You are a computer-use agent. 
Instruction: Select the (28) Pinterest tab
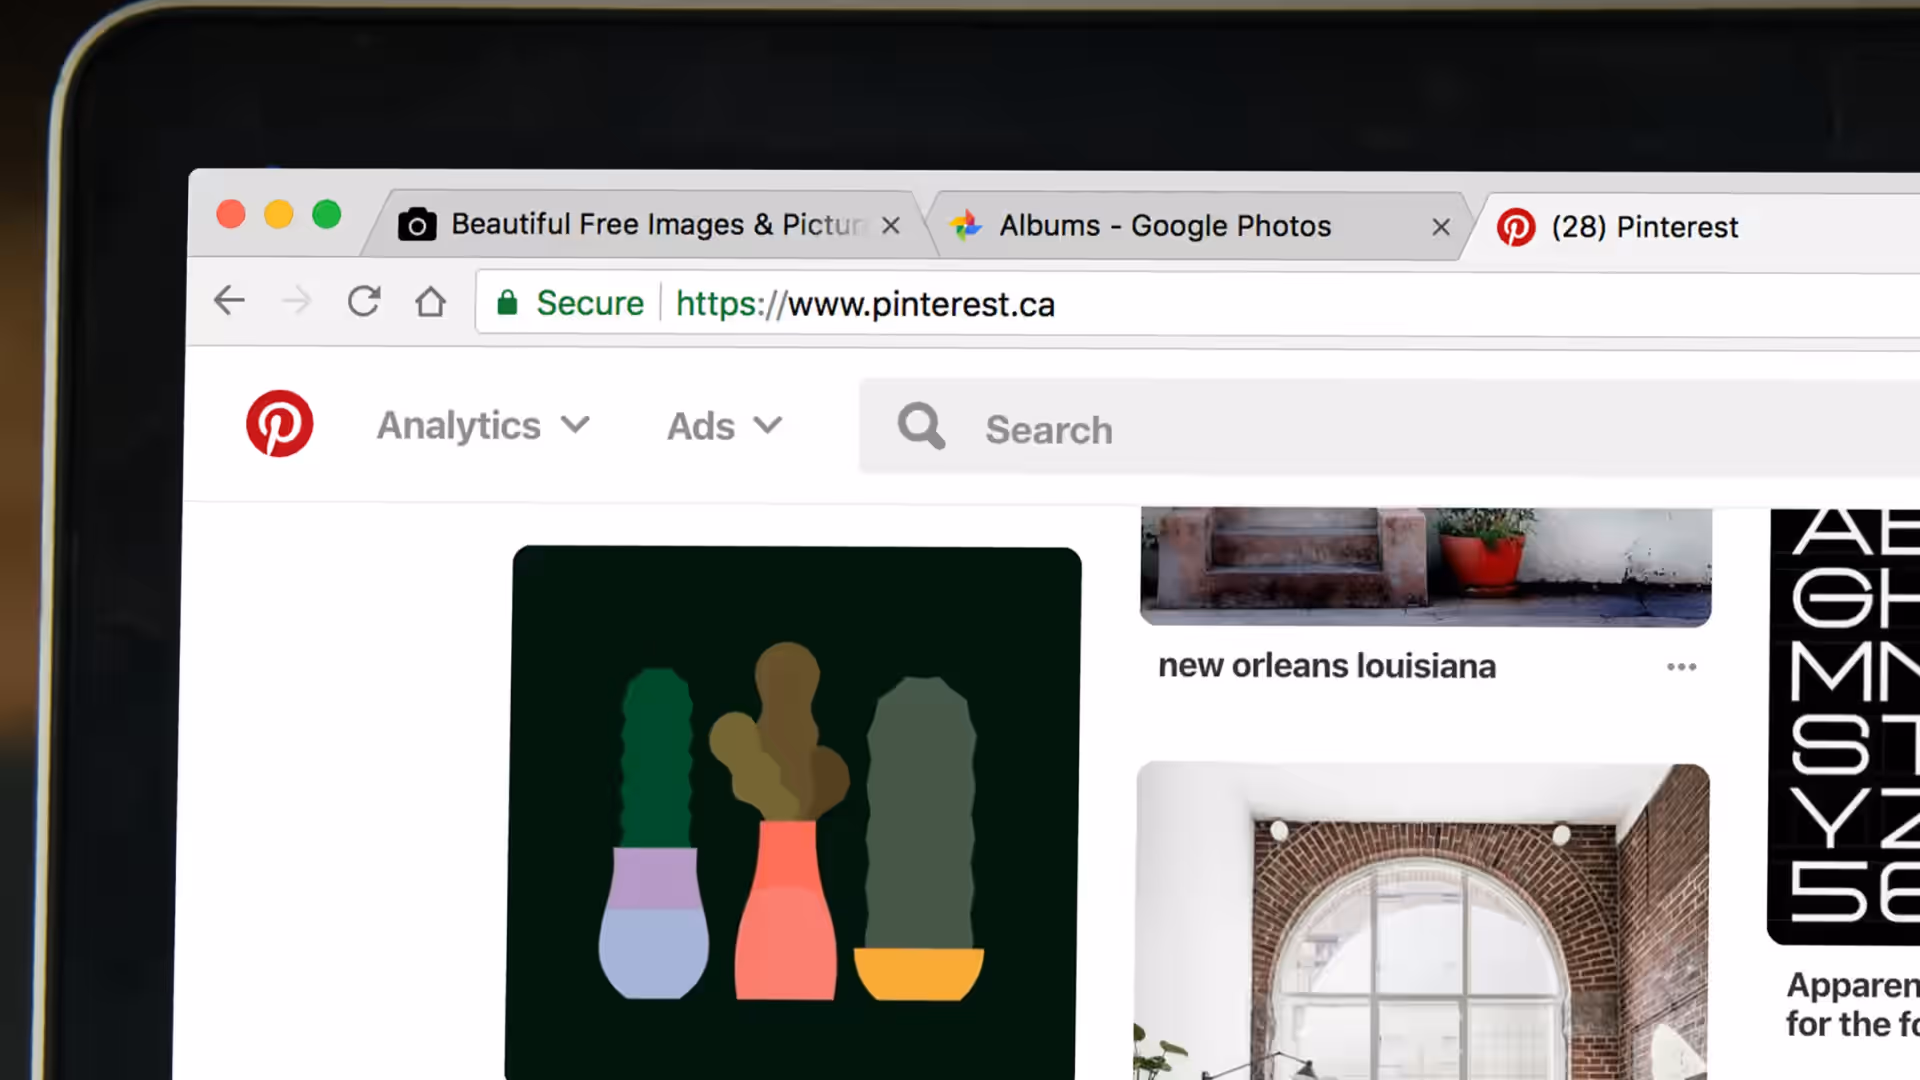[x=1645, y=227]
